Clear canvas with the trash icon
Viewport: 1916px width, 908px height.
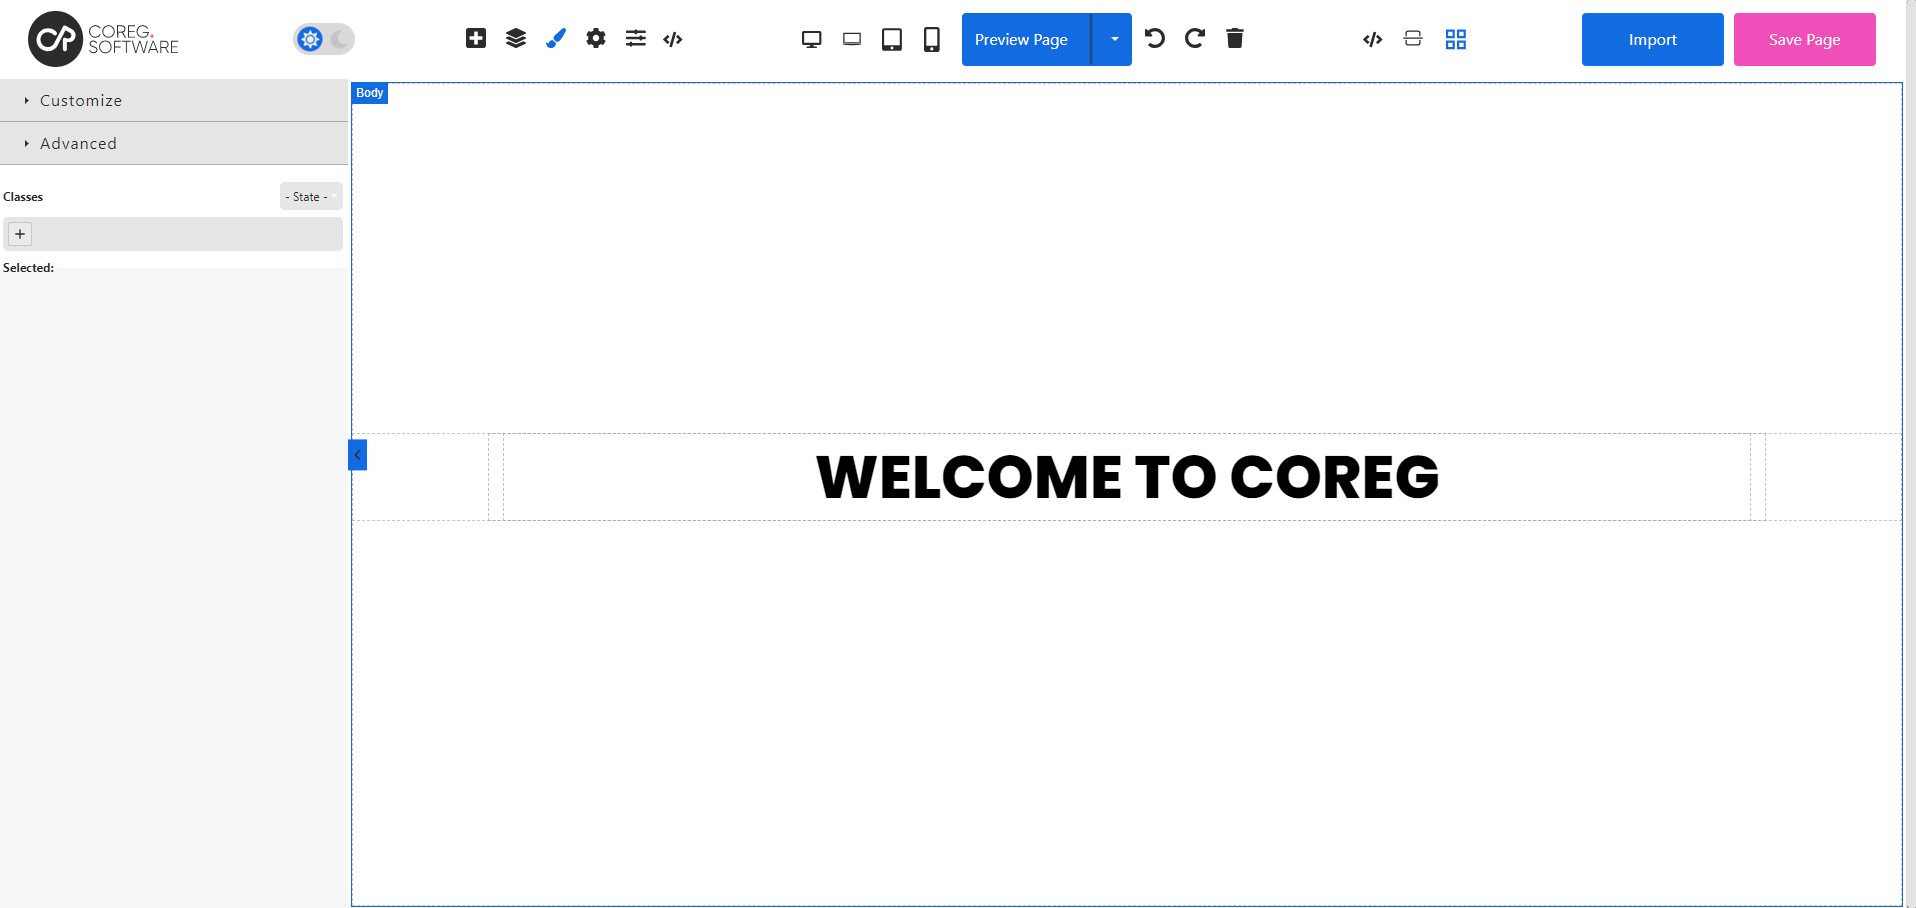tap(1235, 38)
